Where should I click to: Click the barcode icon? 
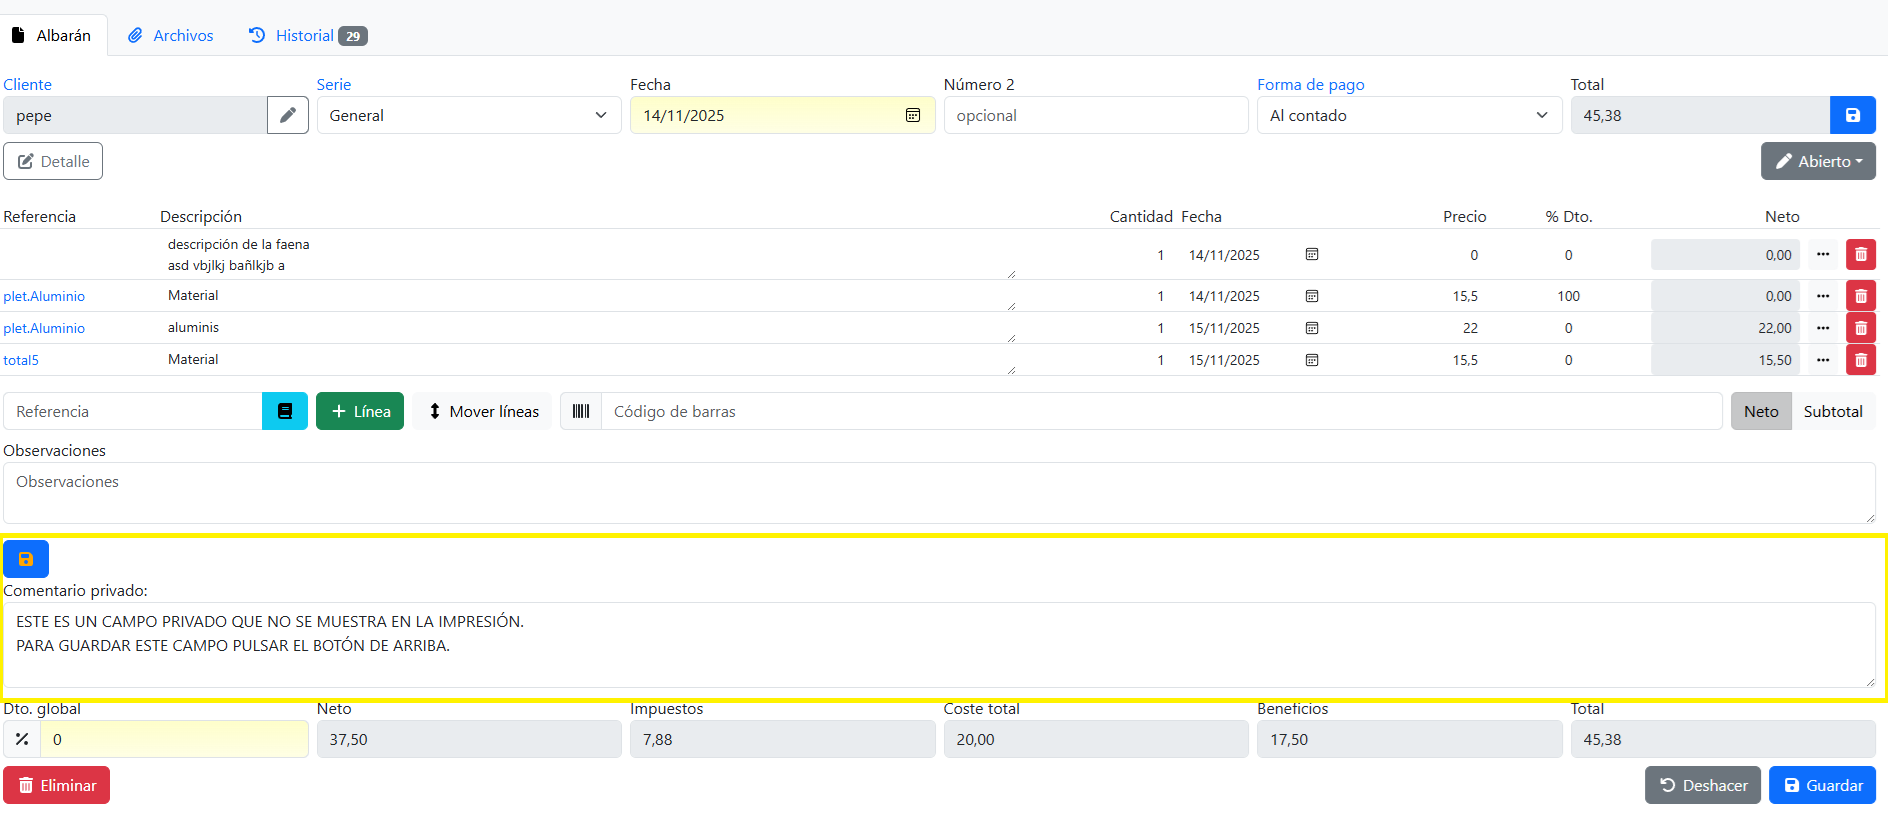tap(581, 411)
